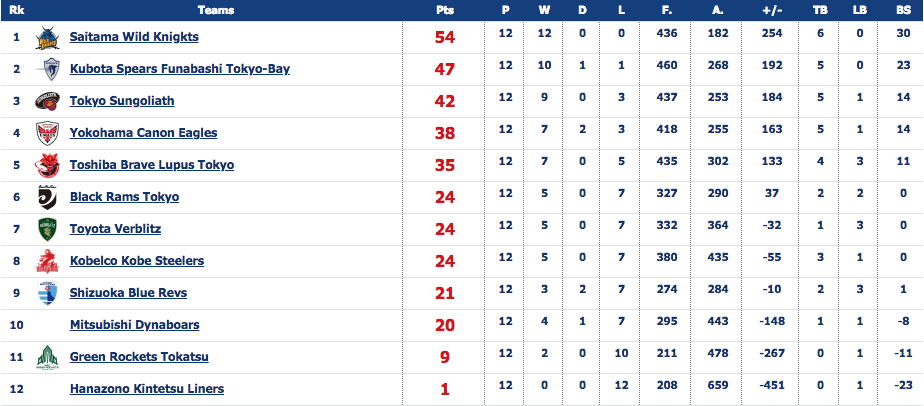
Task: Open Kubota Spears Funabashi Tokyo-Bay link
Action: tap(180, 69)
